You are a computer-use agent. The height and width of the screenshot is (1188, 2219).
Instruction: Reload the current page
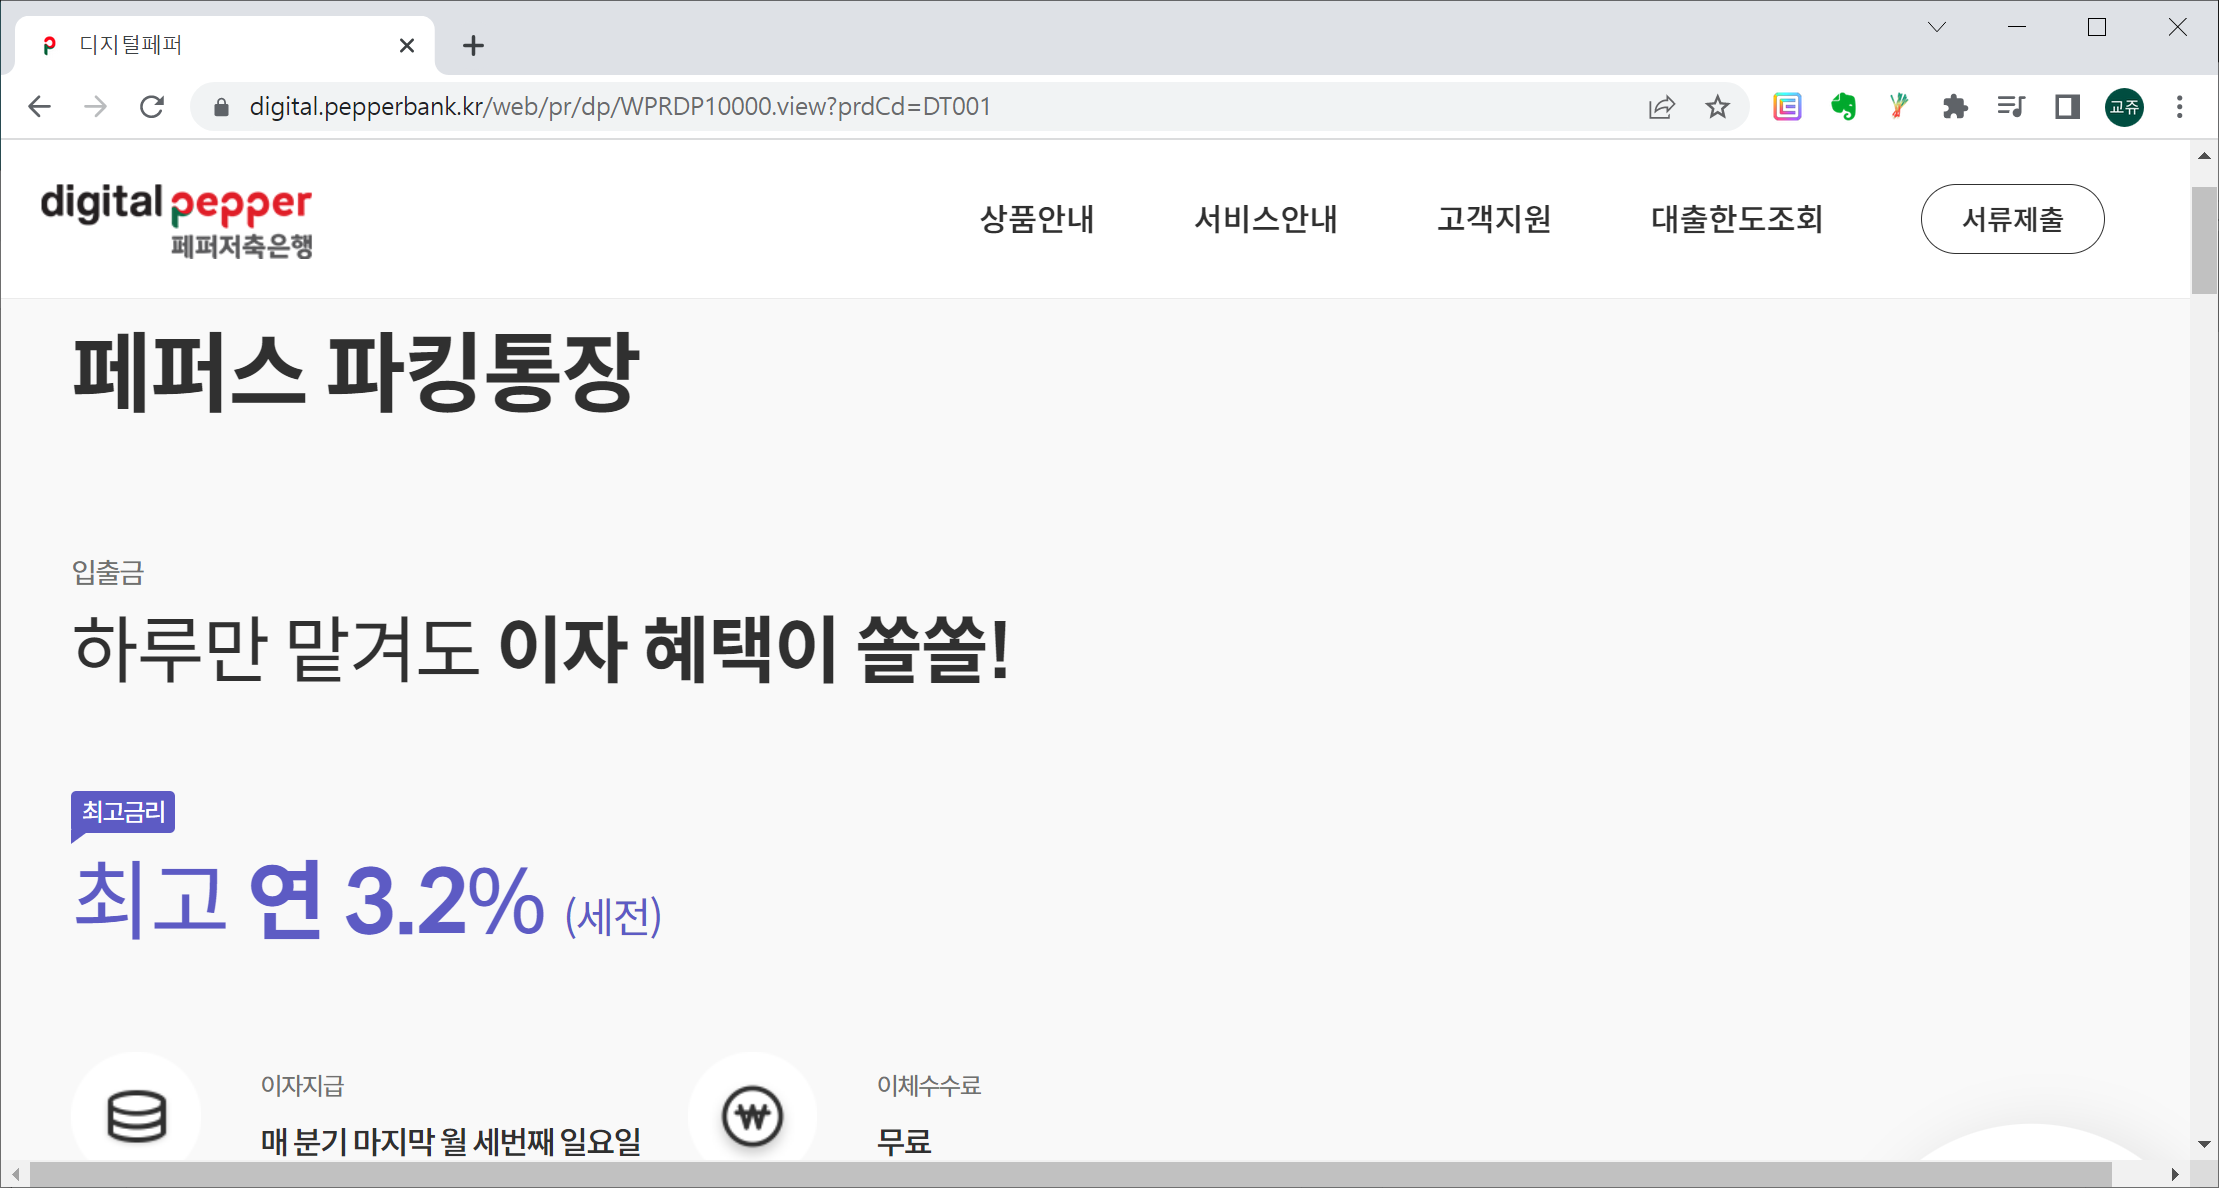(x=152, y=107)
